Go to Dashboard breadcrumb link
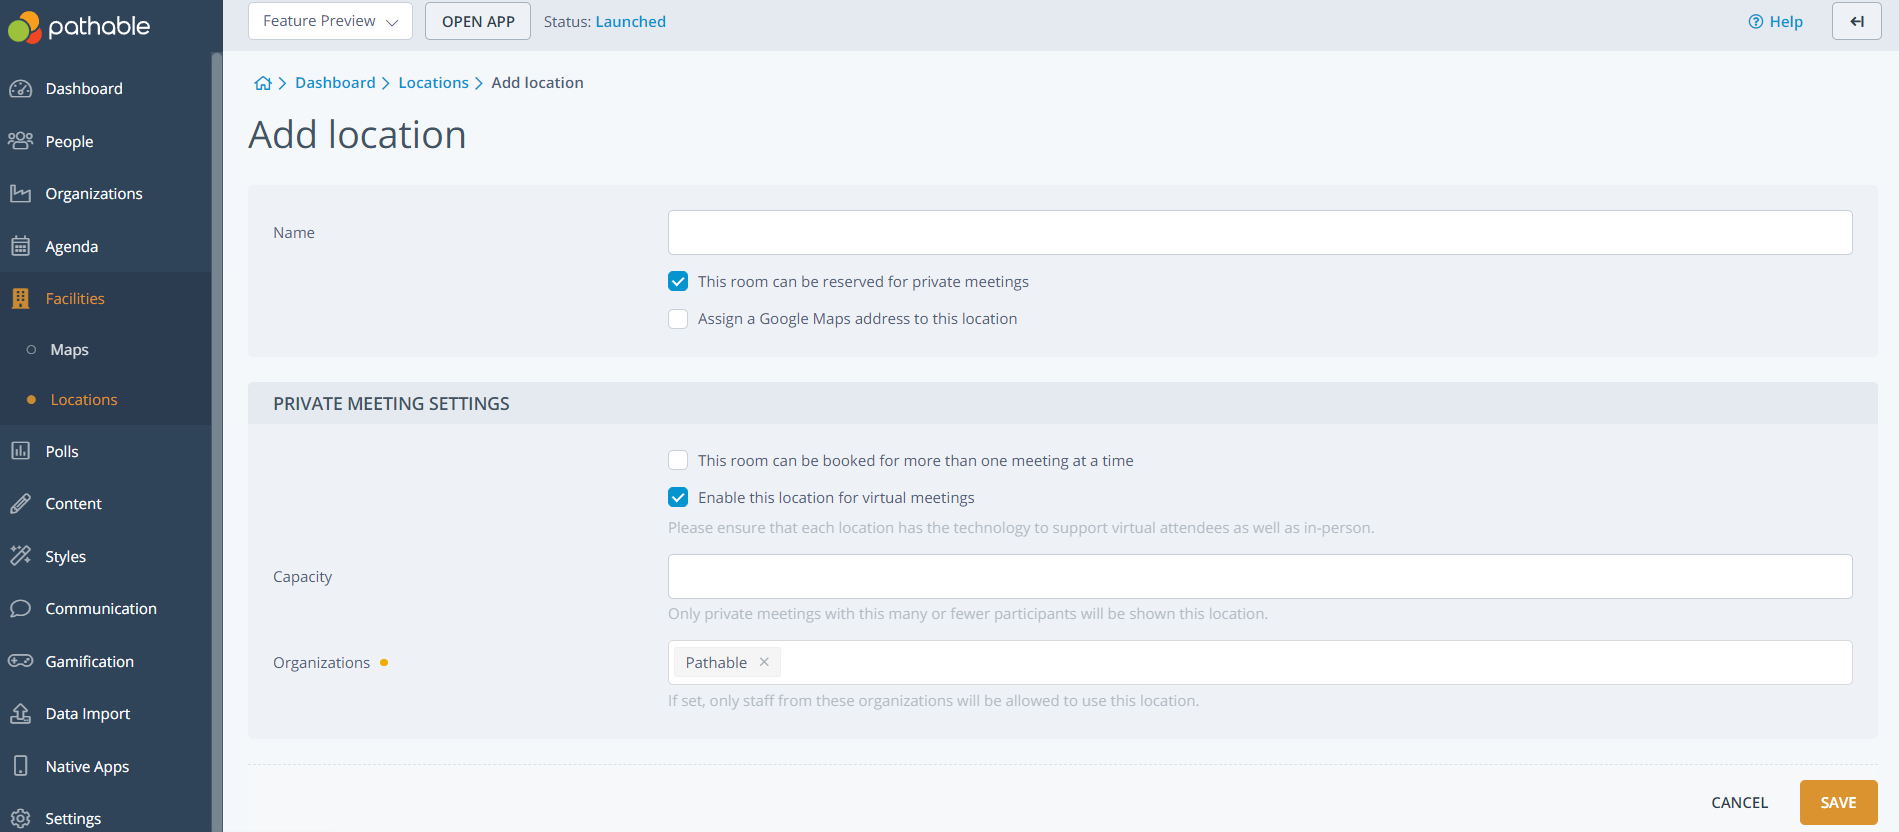Viewport: 1899px width, 832px height. 335,83
